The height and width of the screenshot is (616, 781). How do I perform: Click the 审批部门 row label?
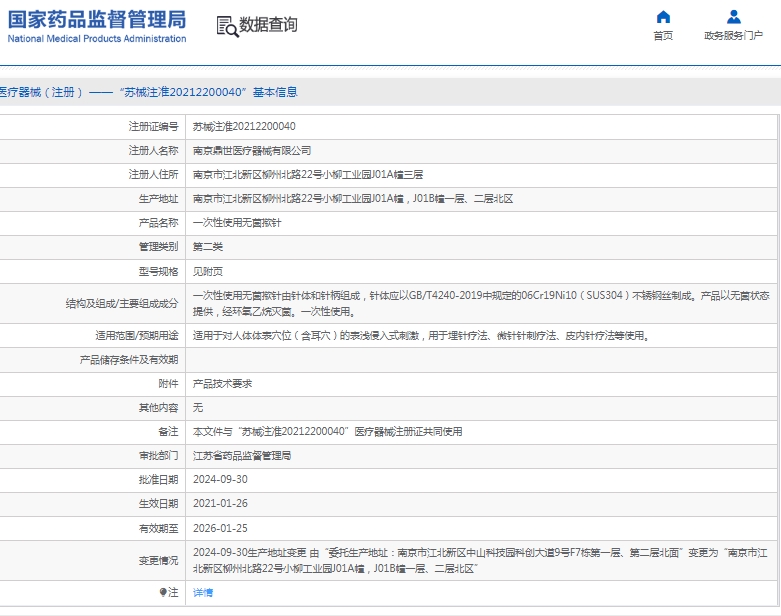tap(158, 456)
